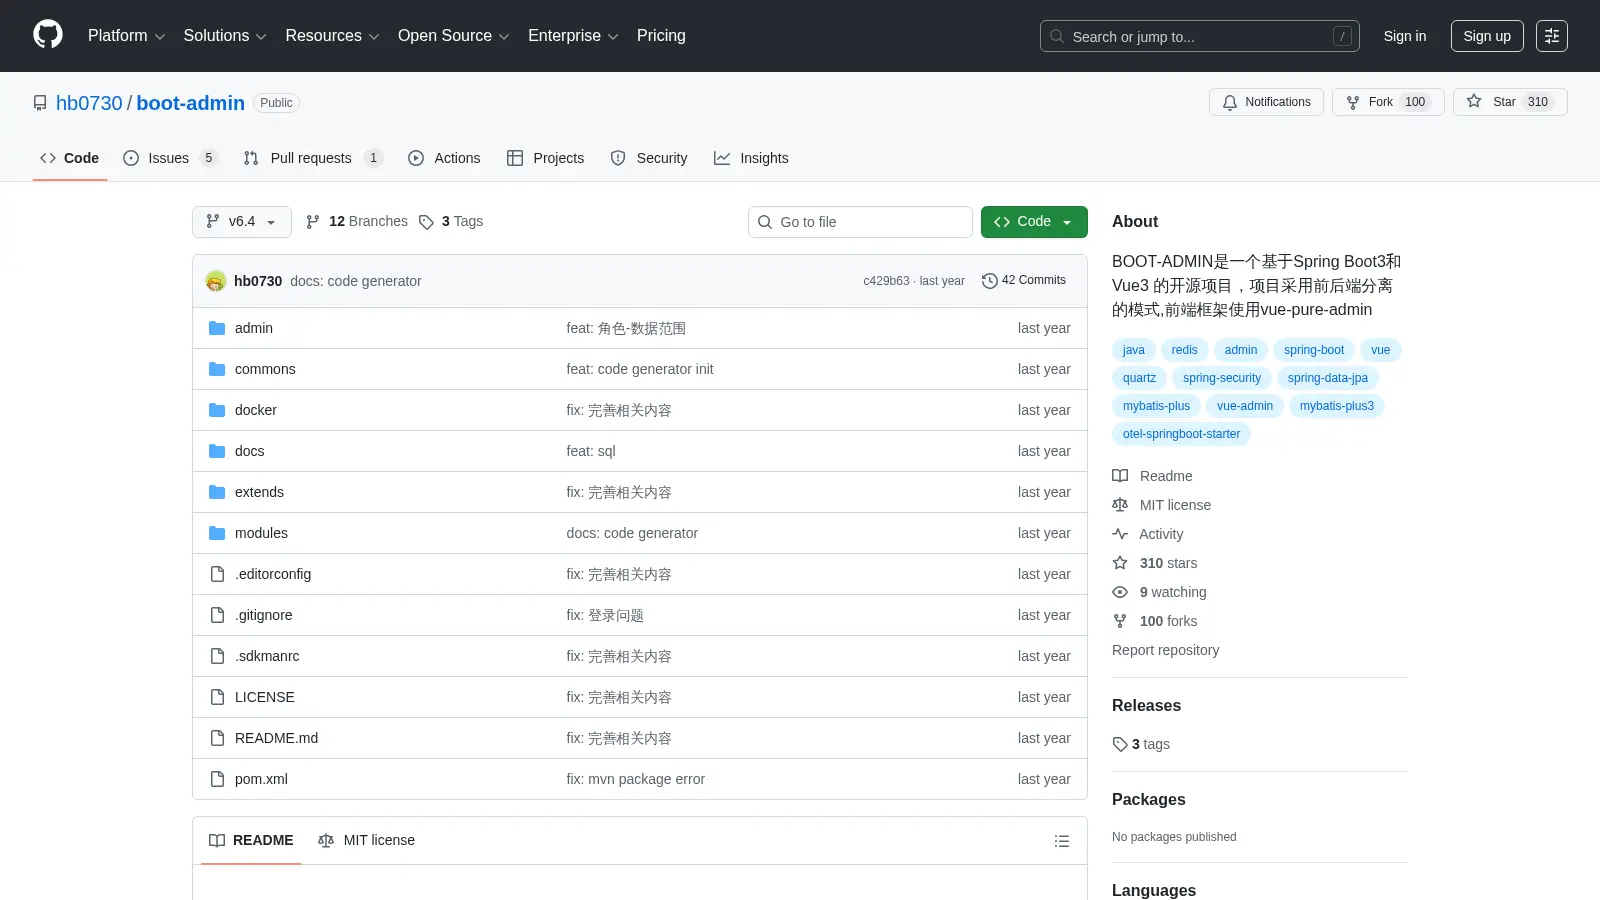Open the boot-admin repository link

pyautogui.click(x=190, y=103)
